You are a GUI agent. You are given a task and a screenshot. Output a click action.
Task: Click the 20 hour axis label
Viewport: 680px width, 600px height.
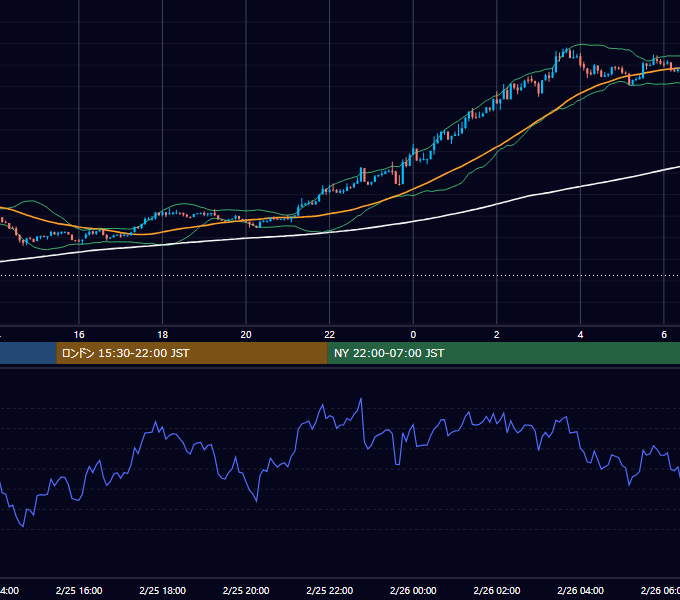[246, 335]
